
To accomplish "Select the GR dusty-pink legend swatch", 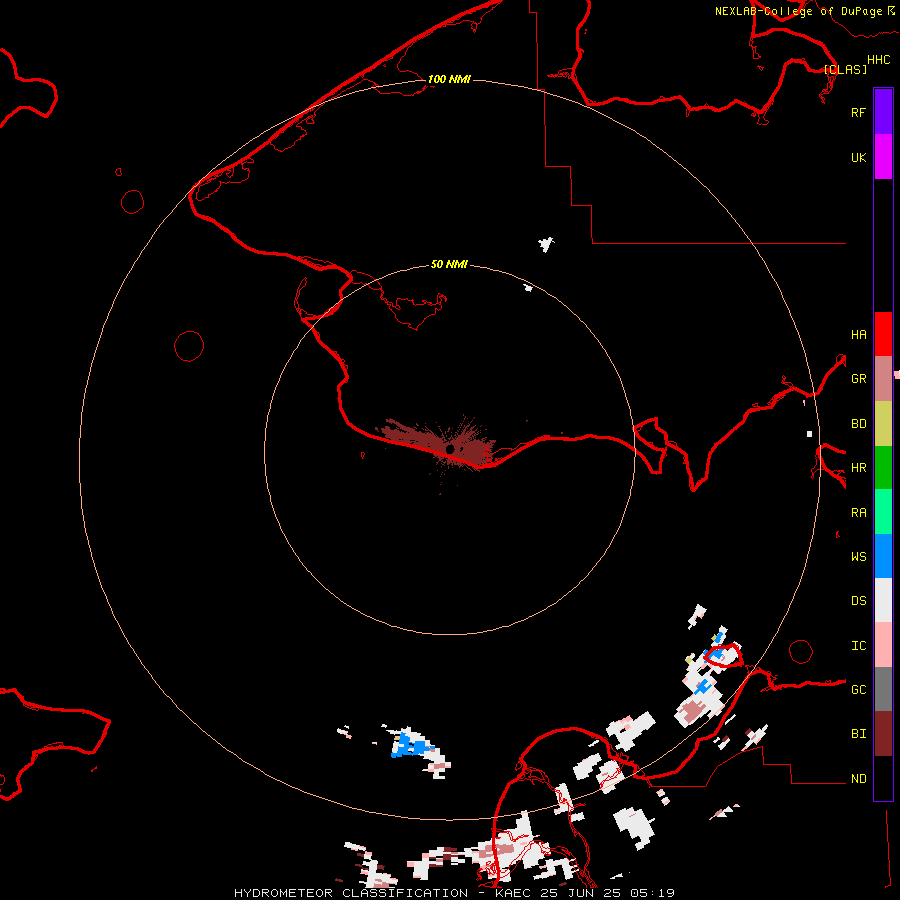I will point(883,379).
